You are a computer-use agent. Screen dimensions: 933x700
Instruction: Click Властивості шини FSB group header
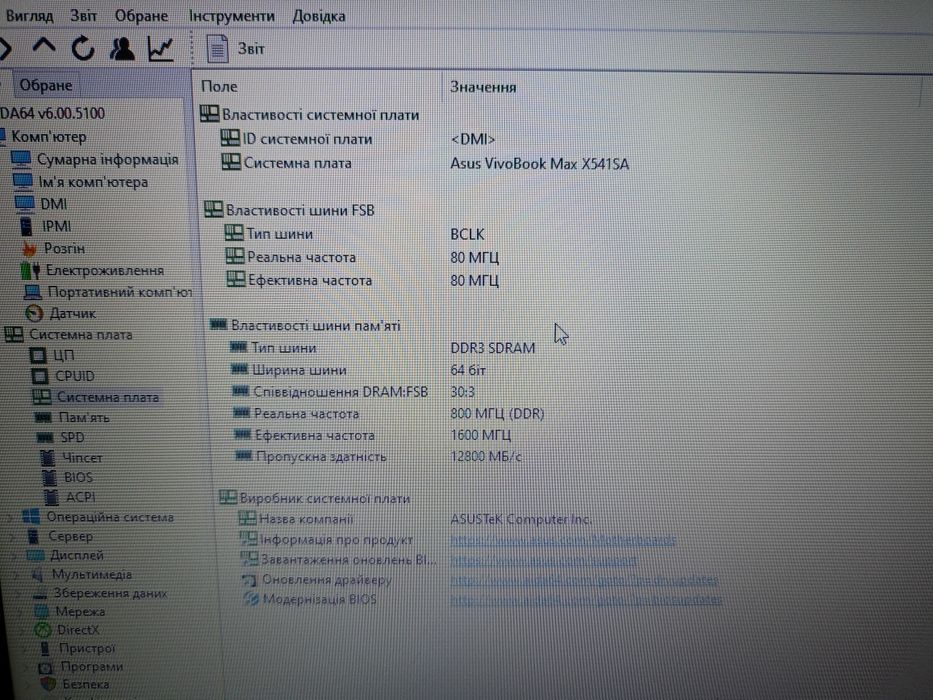click(300, 210)
